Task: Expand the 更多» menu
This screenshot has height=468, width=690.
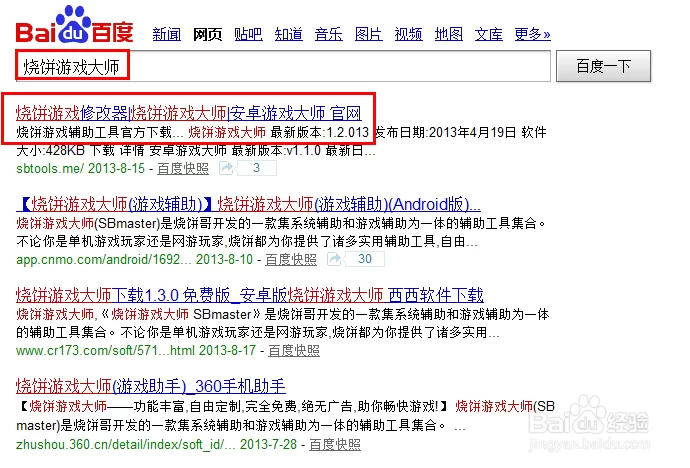Action: (x=532, y=34)
